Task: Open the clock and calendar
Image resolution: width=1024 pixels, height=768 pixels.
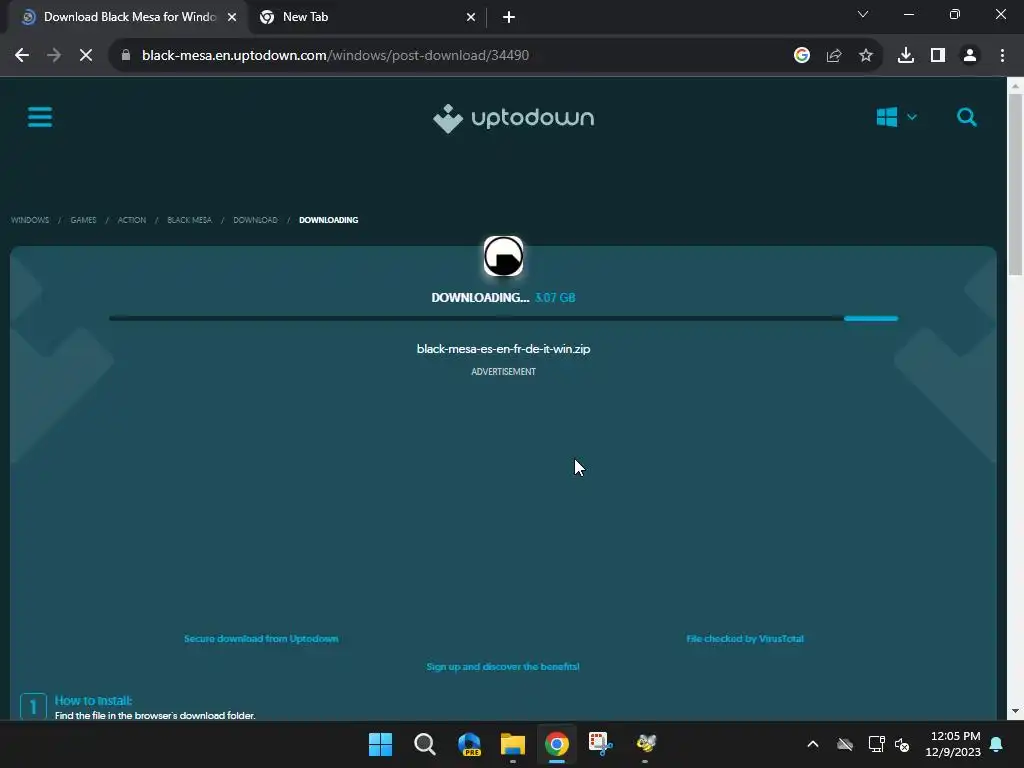Action: [x=953, y=744]
